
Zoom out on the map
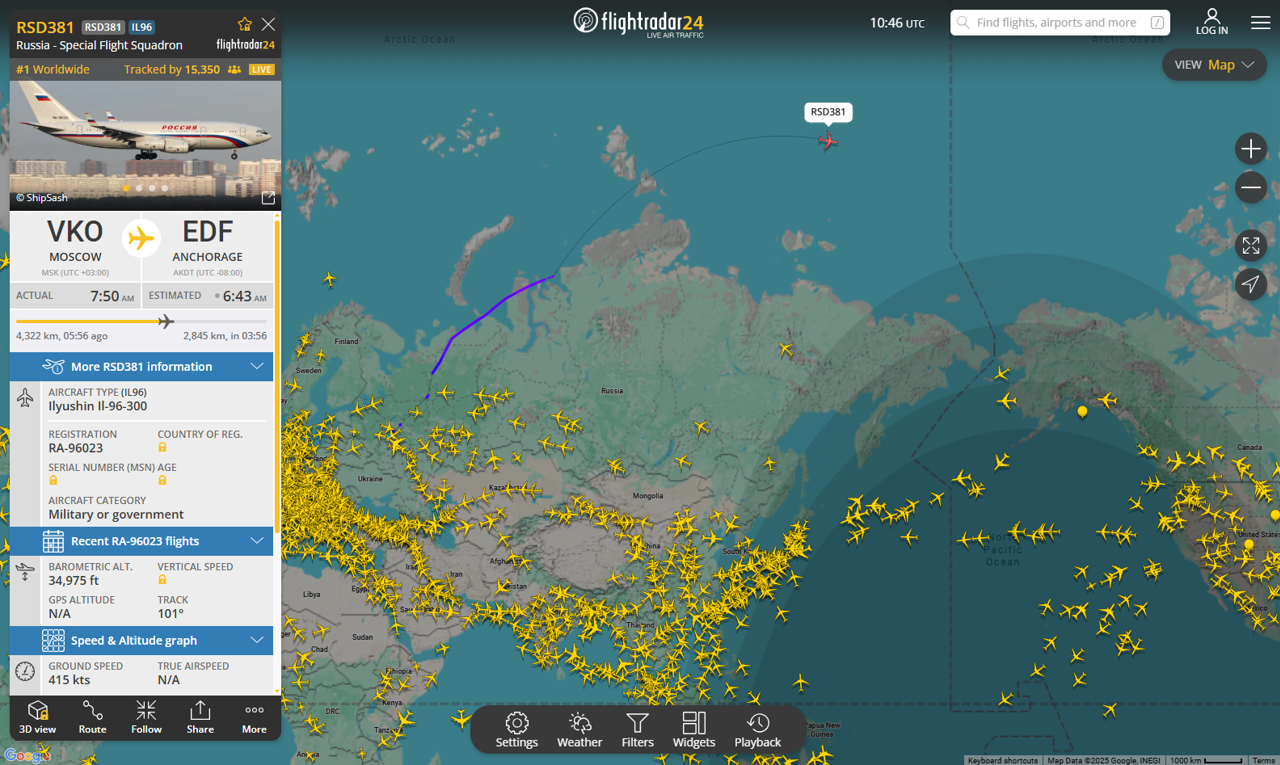tap(1251, 187)
